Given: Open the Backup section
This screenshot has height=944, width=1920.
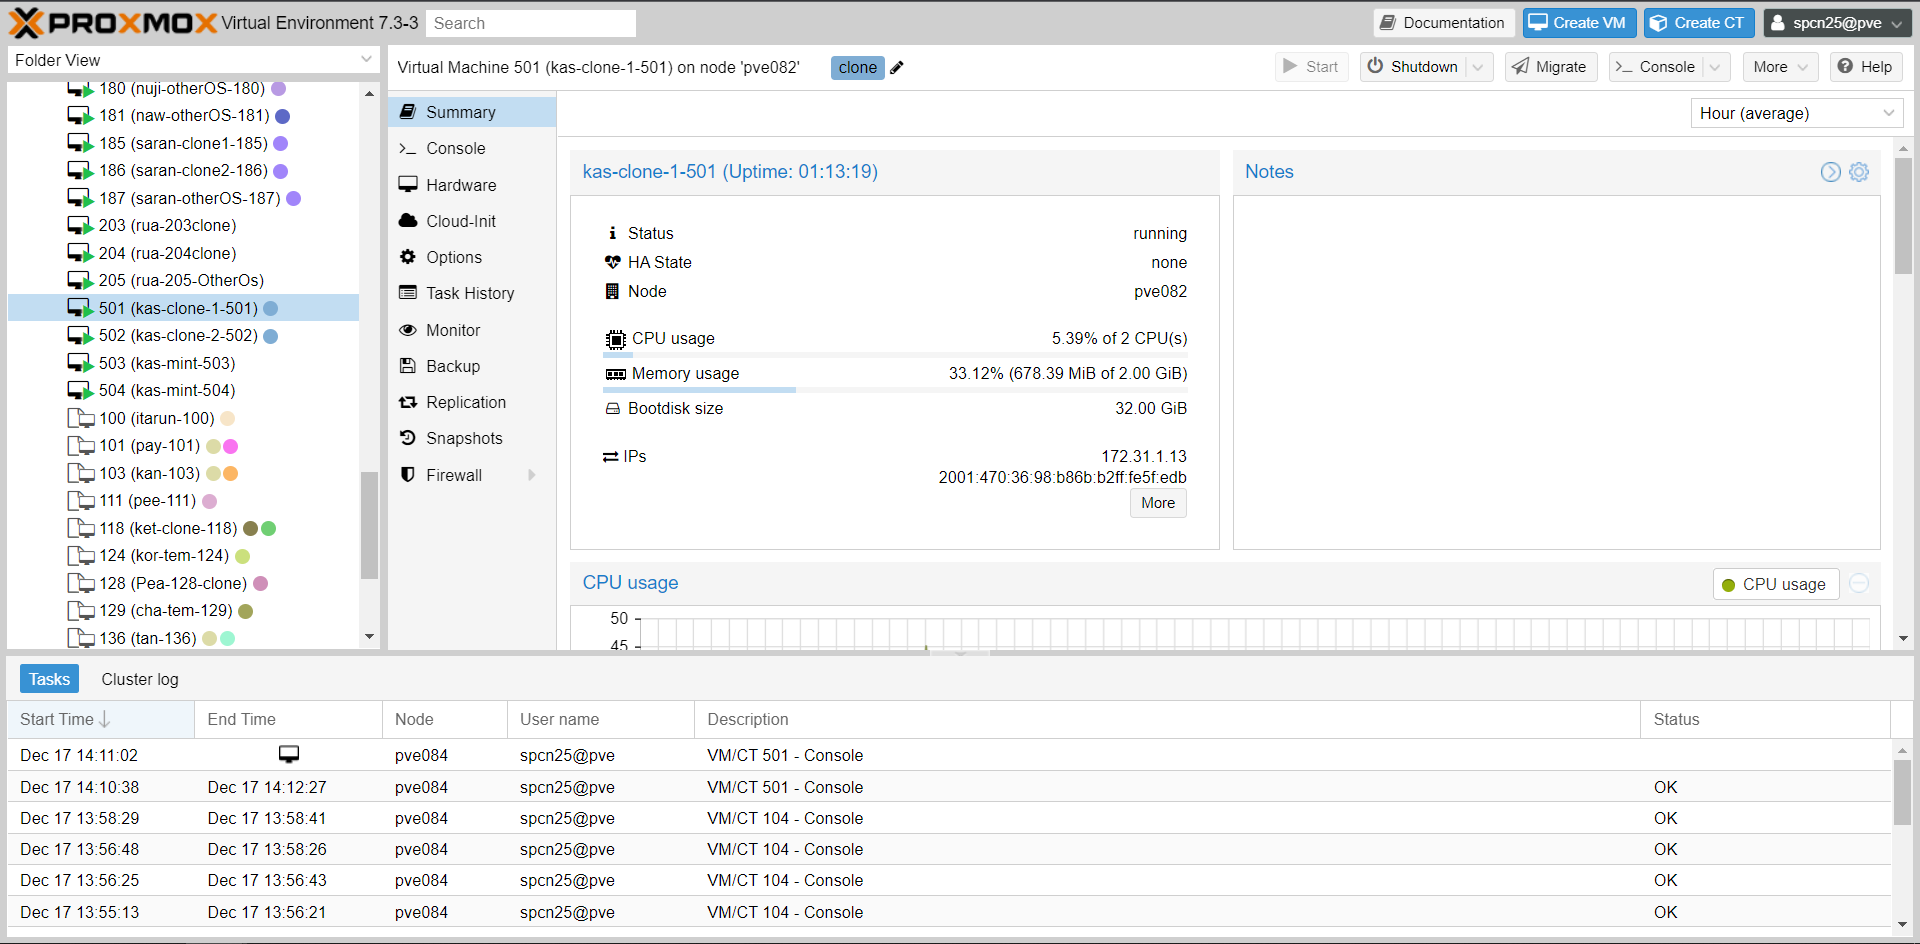Looking at the screenshot, I should (452, 365).
